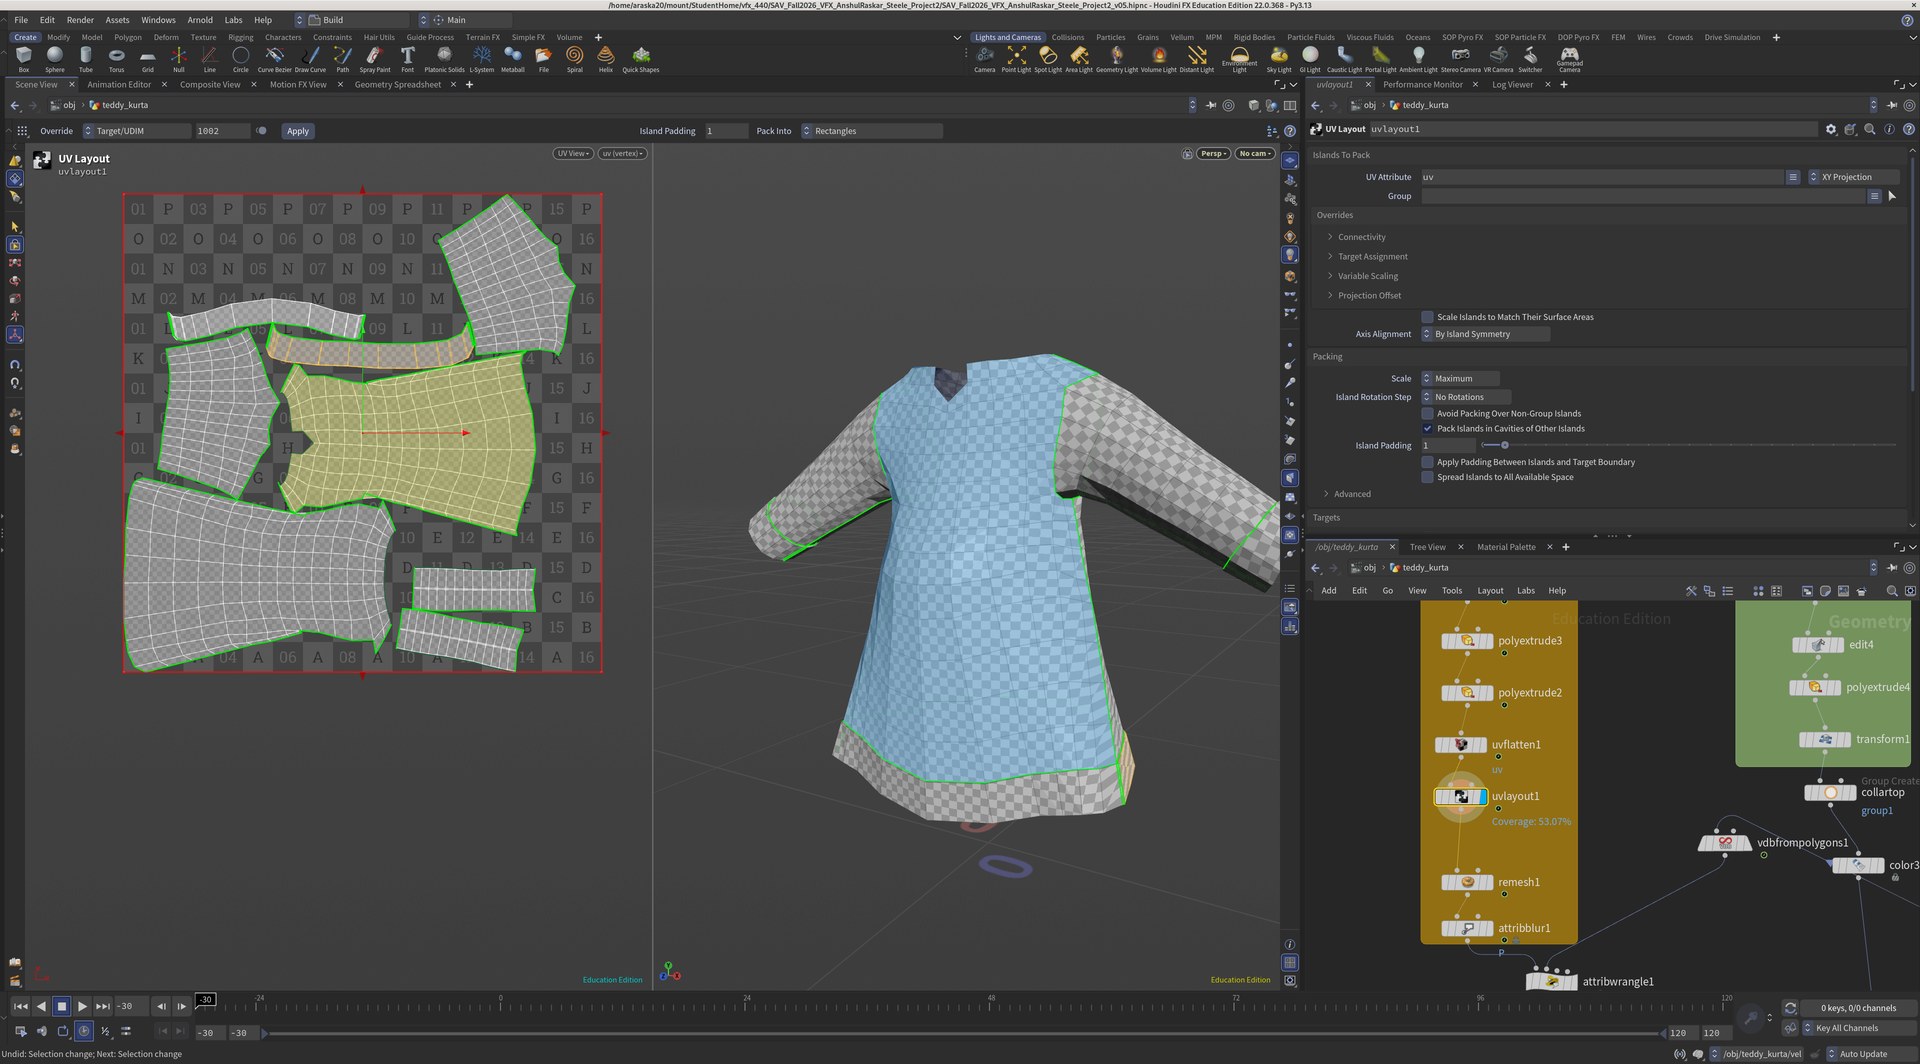Screen dimensions: 1920x1064
Task: Expand the Variable Scaling section
Action: tap(1367, 276)
